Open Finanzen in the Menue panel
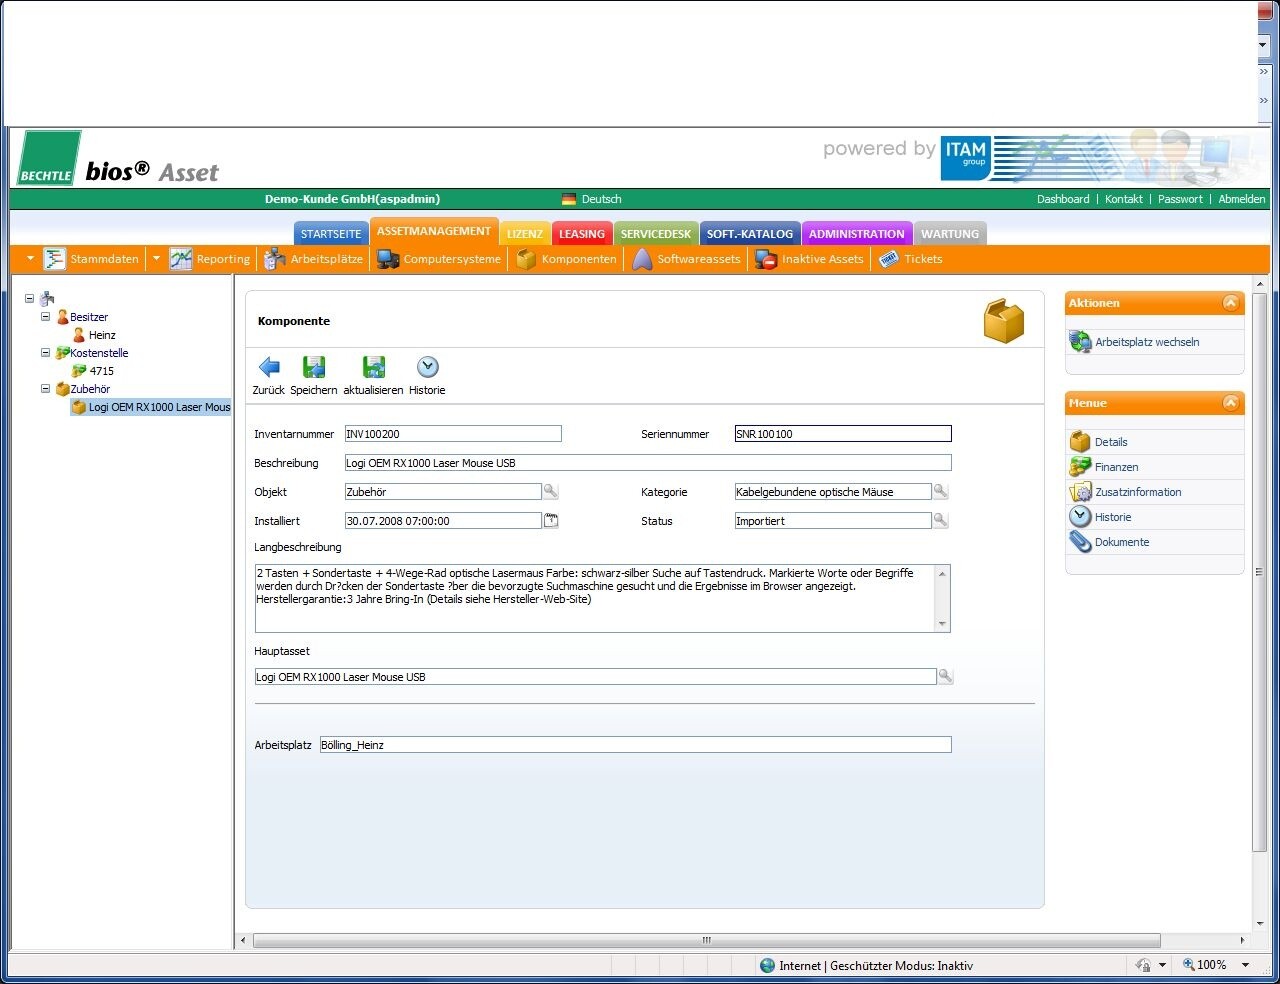Screen dimensions: 1280x984 [1116, 467]
